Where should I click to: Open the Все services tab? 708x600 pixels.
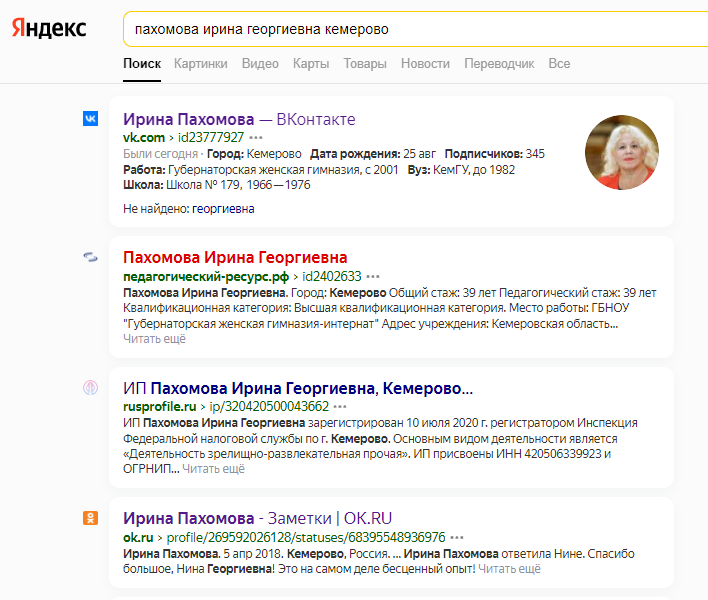click(559, 64)
